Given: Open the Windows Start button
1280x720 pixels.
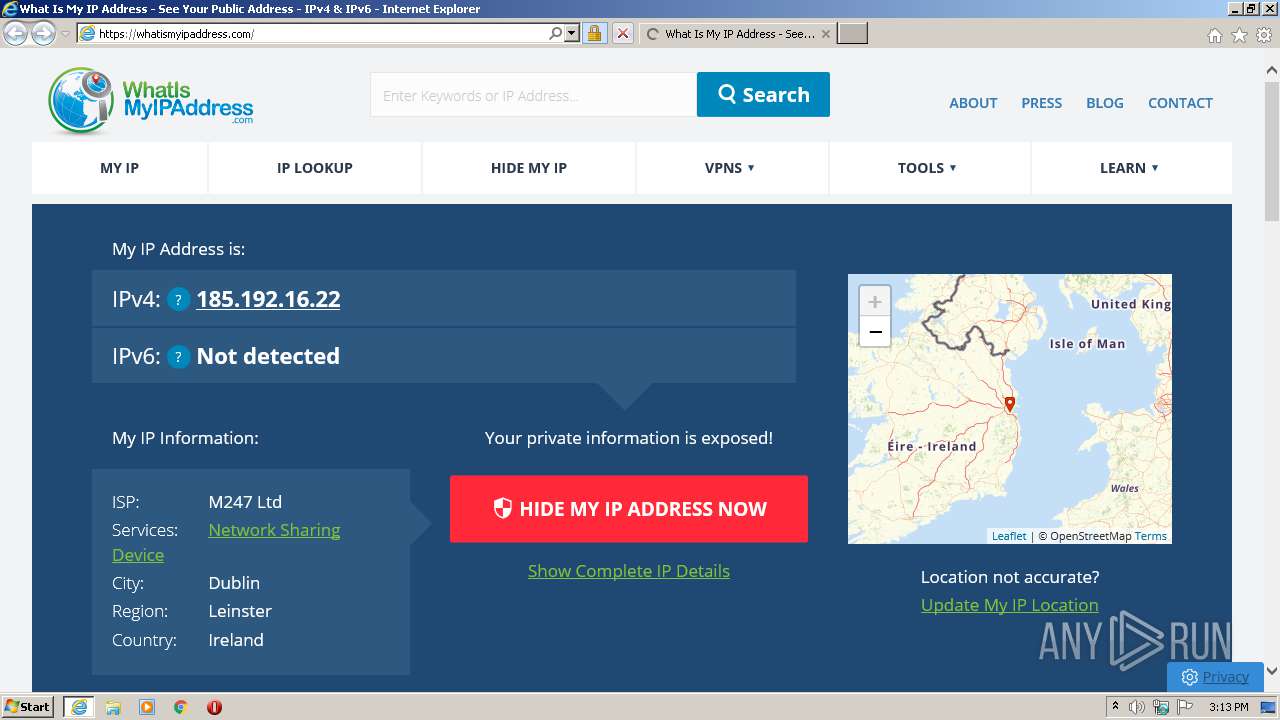Looking at the screenshot, I should (x=28, y=707).
